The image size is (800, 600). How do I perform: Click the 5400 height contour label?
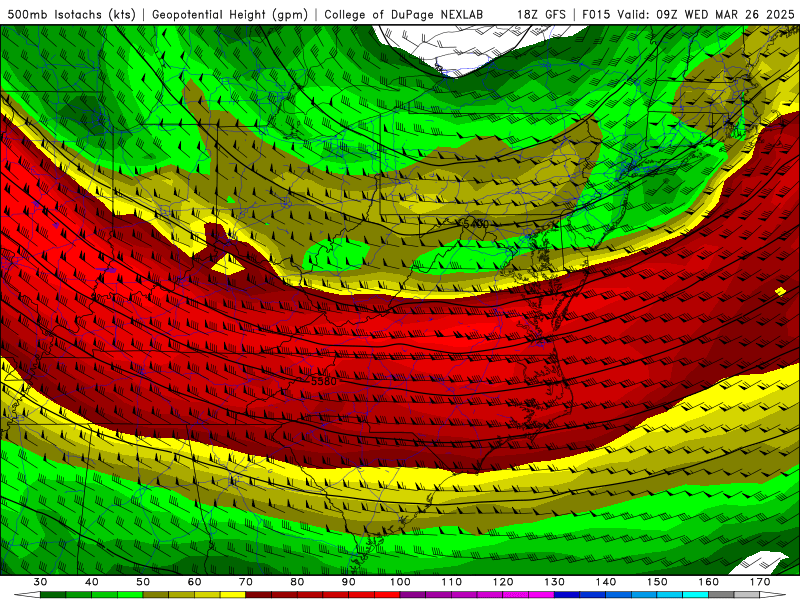[x=476, y=223]
